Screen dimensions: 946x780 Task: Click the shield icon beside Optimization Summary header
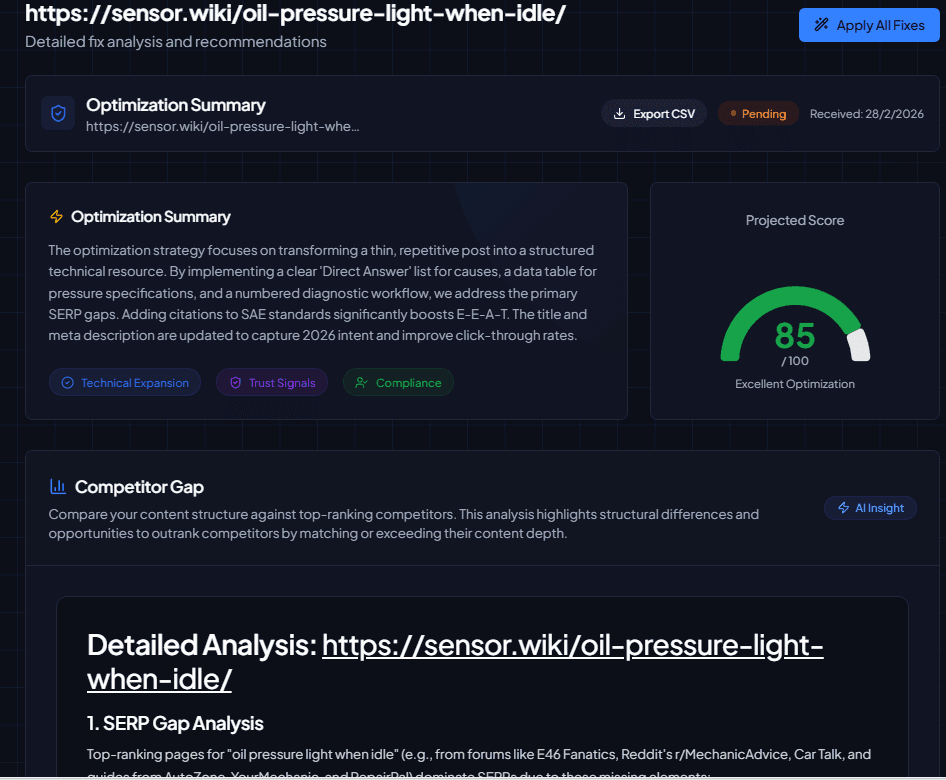(x=58, y=113)
